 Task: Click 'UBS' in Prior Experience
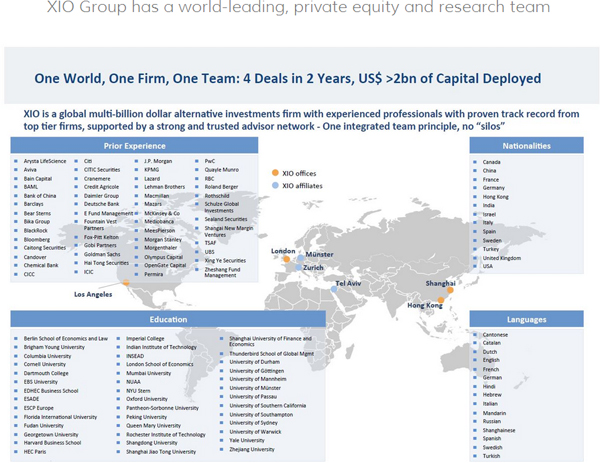click(x=209, y=252)
